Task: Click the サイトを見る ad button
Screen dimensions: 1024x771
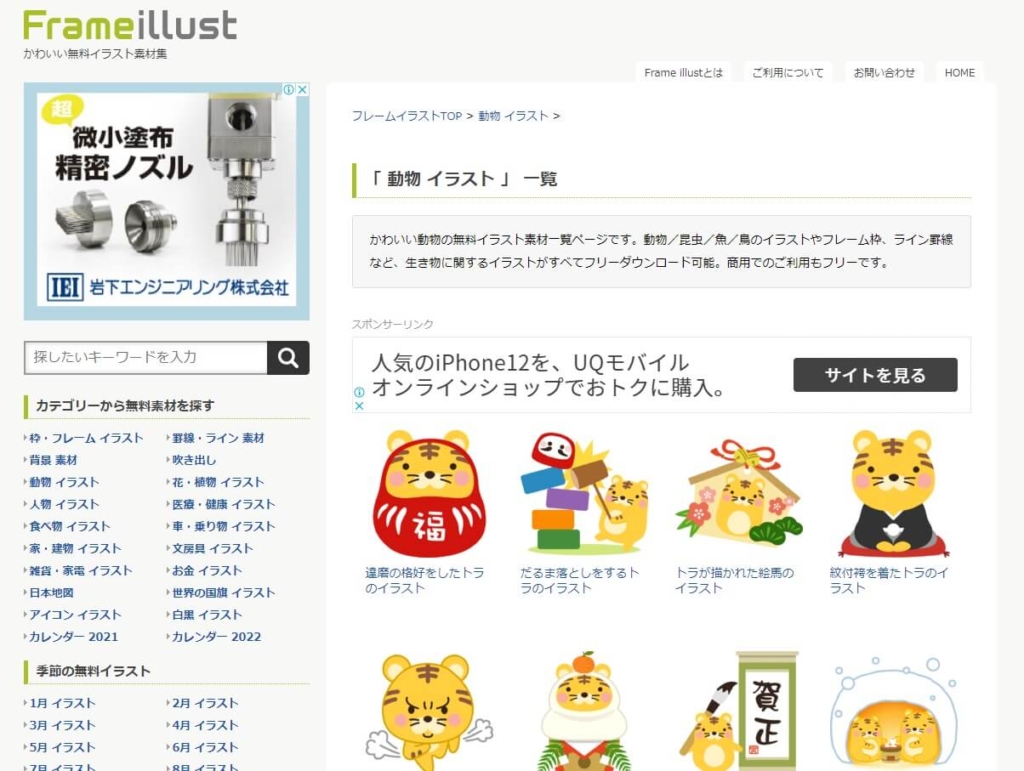Action: [875, 375]
